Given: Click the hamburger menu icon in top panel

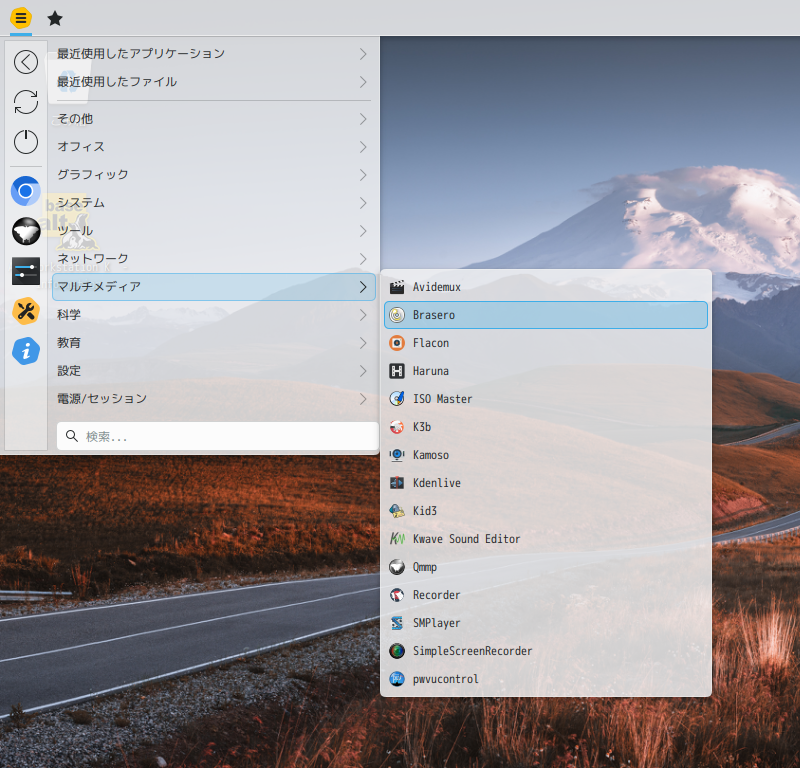Looking at the screenshot, I should [x=21, y=18].
